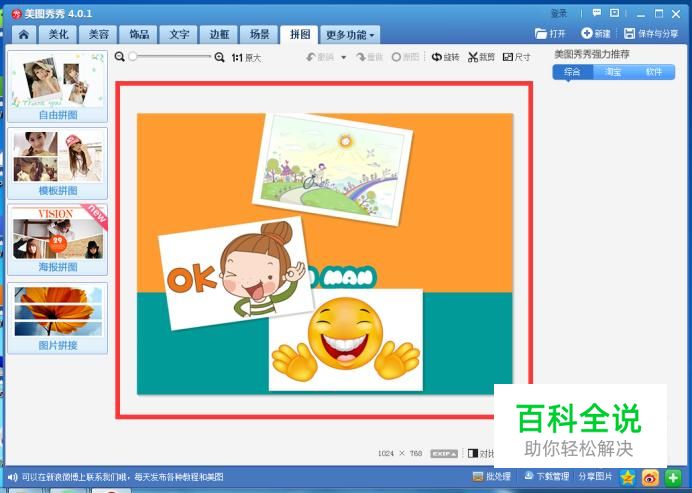Click the 旋转 rotate tool
692x493 pixels.
(x=445, y=57)
